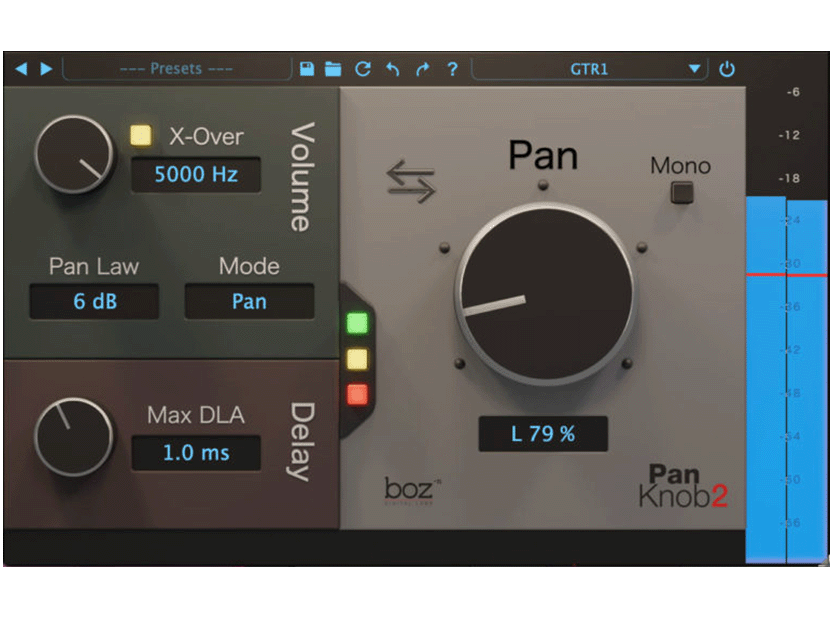Open the GTR1 group dropdown
The width and height of the screenshot is (832, 618).
[x=589, y=69]
